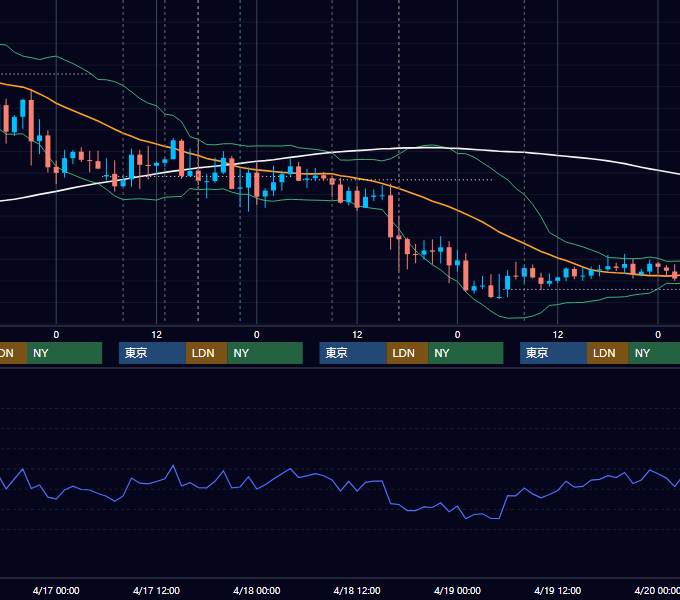Click hour label 12 above 4/17 12:00
Screen dimensions: 680x600
coord(157,335)
